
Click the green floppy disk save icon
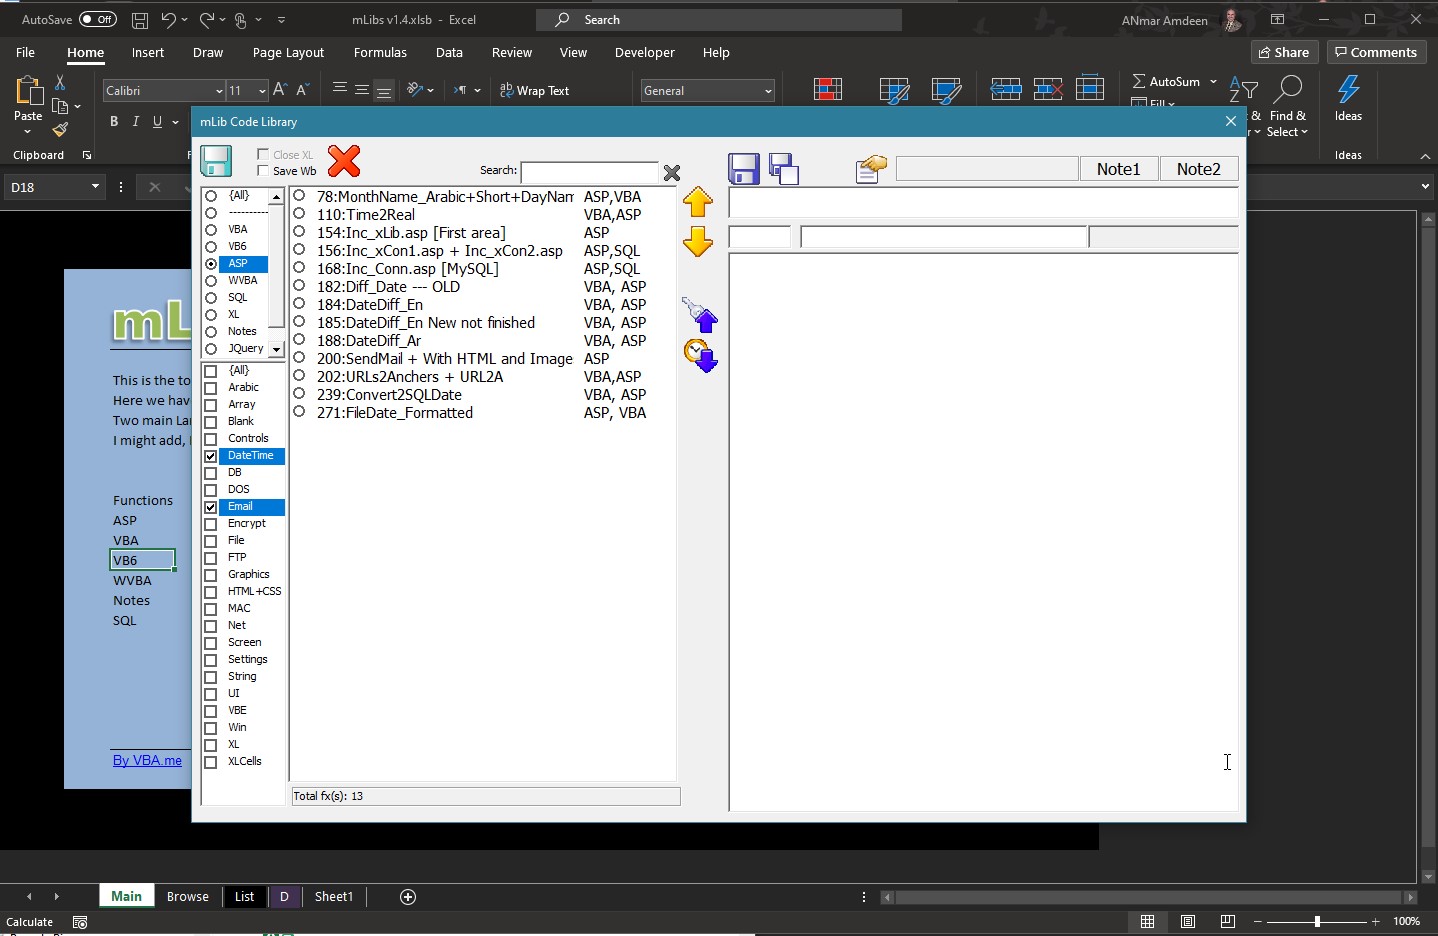tap(216, 161)
